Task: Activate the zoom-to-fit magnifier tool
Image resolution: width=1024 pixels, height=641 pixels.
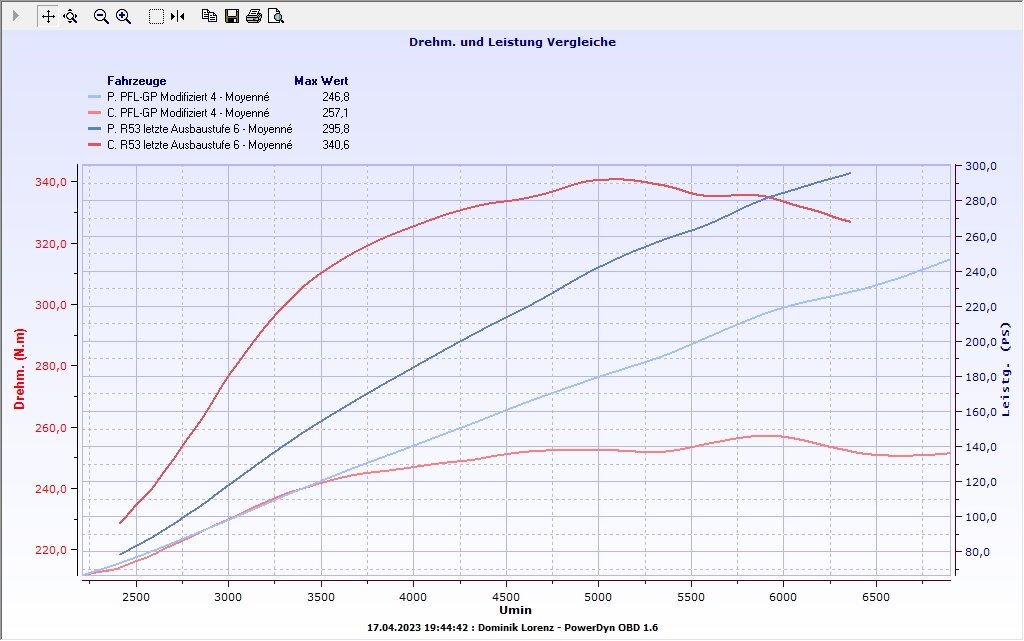Action: [70, 16]
